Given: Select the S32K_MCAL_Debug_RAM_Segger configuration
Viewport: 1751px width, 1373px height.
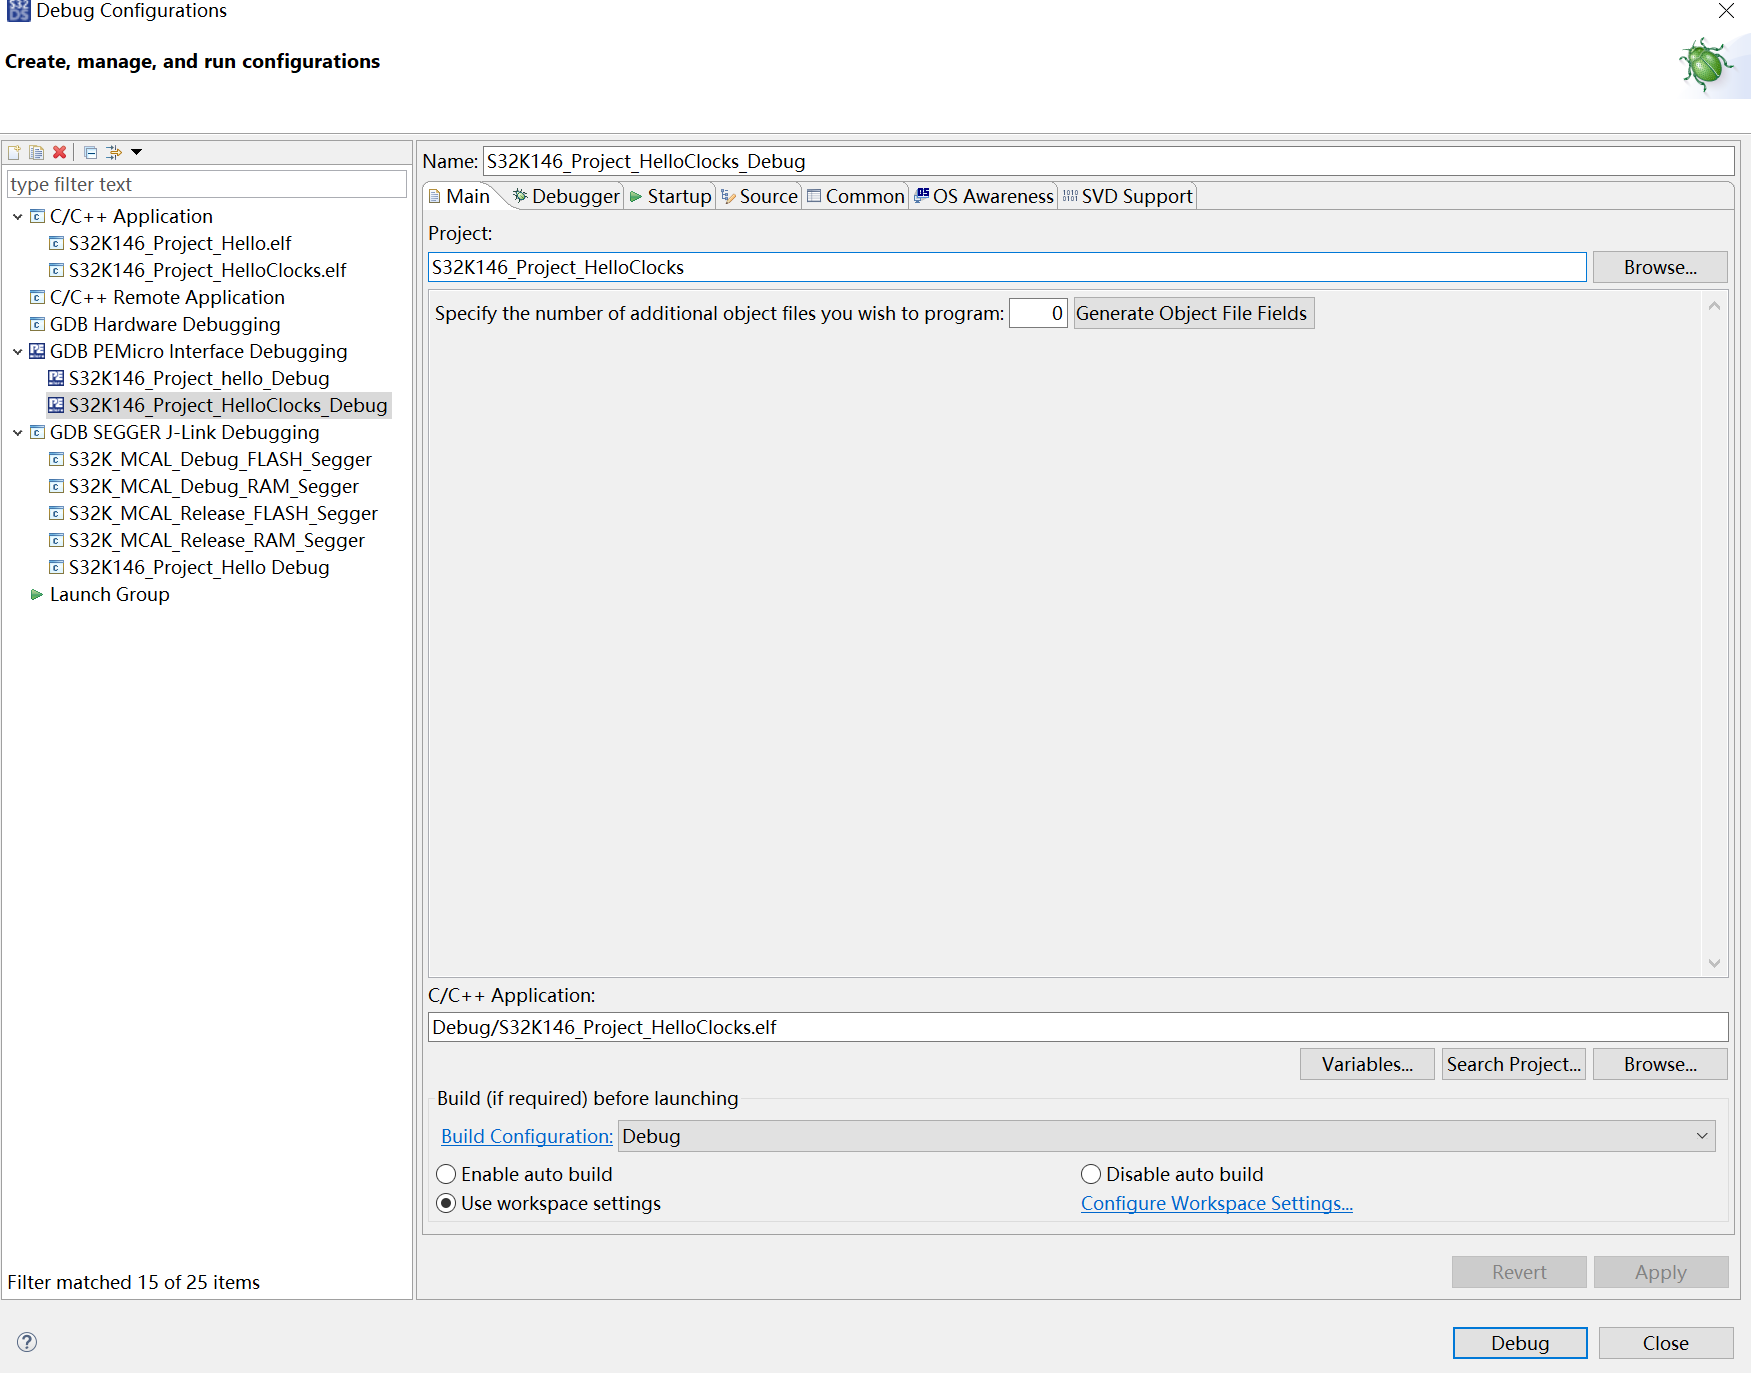Looking at the screenshot, I should point(213,486).
